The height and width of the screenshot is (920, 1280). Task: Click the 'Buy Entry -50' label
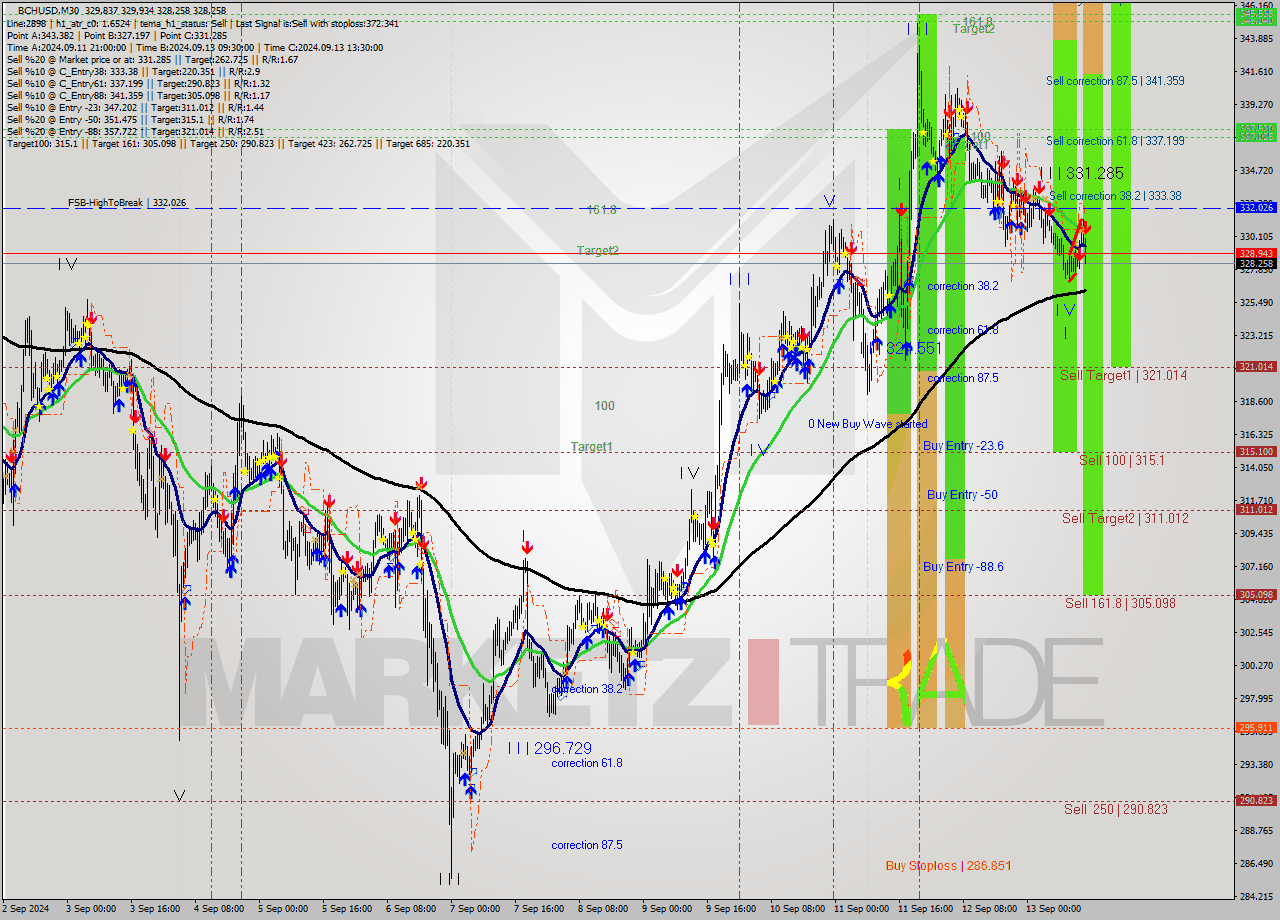coord(962,495)
